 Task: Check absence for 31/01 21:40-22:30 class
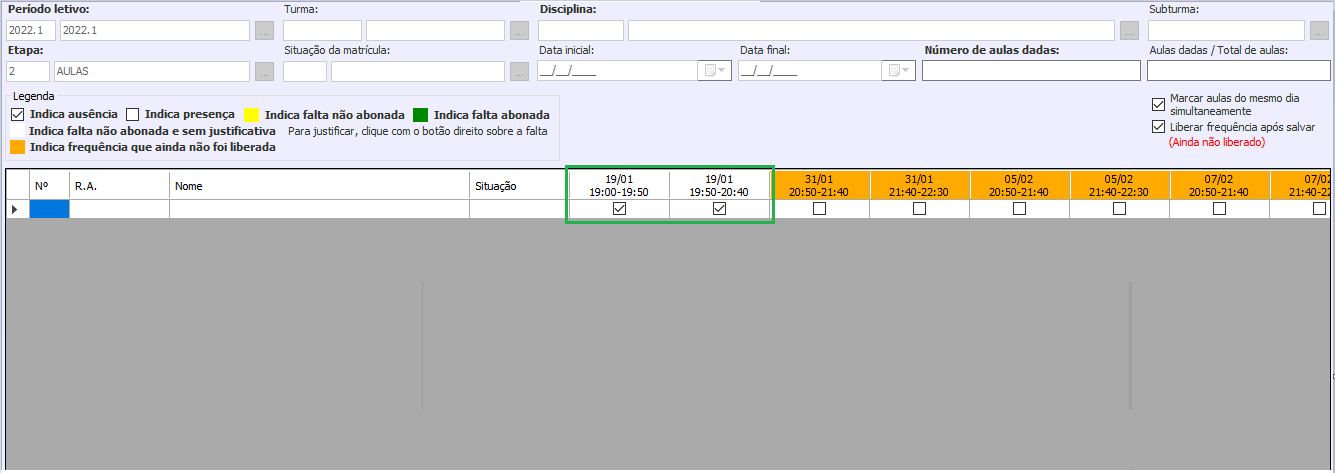(919, 209)
